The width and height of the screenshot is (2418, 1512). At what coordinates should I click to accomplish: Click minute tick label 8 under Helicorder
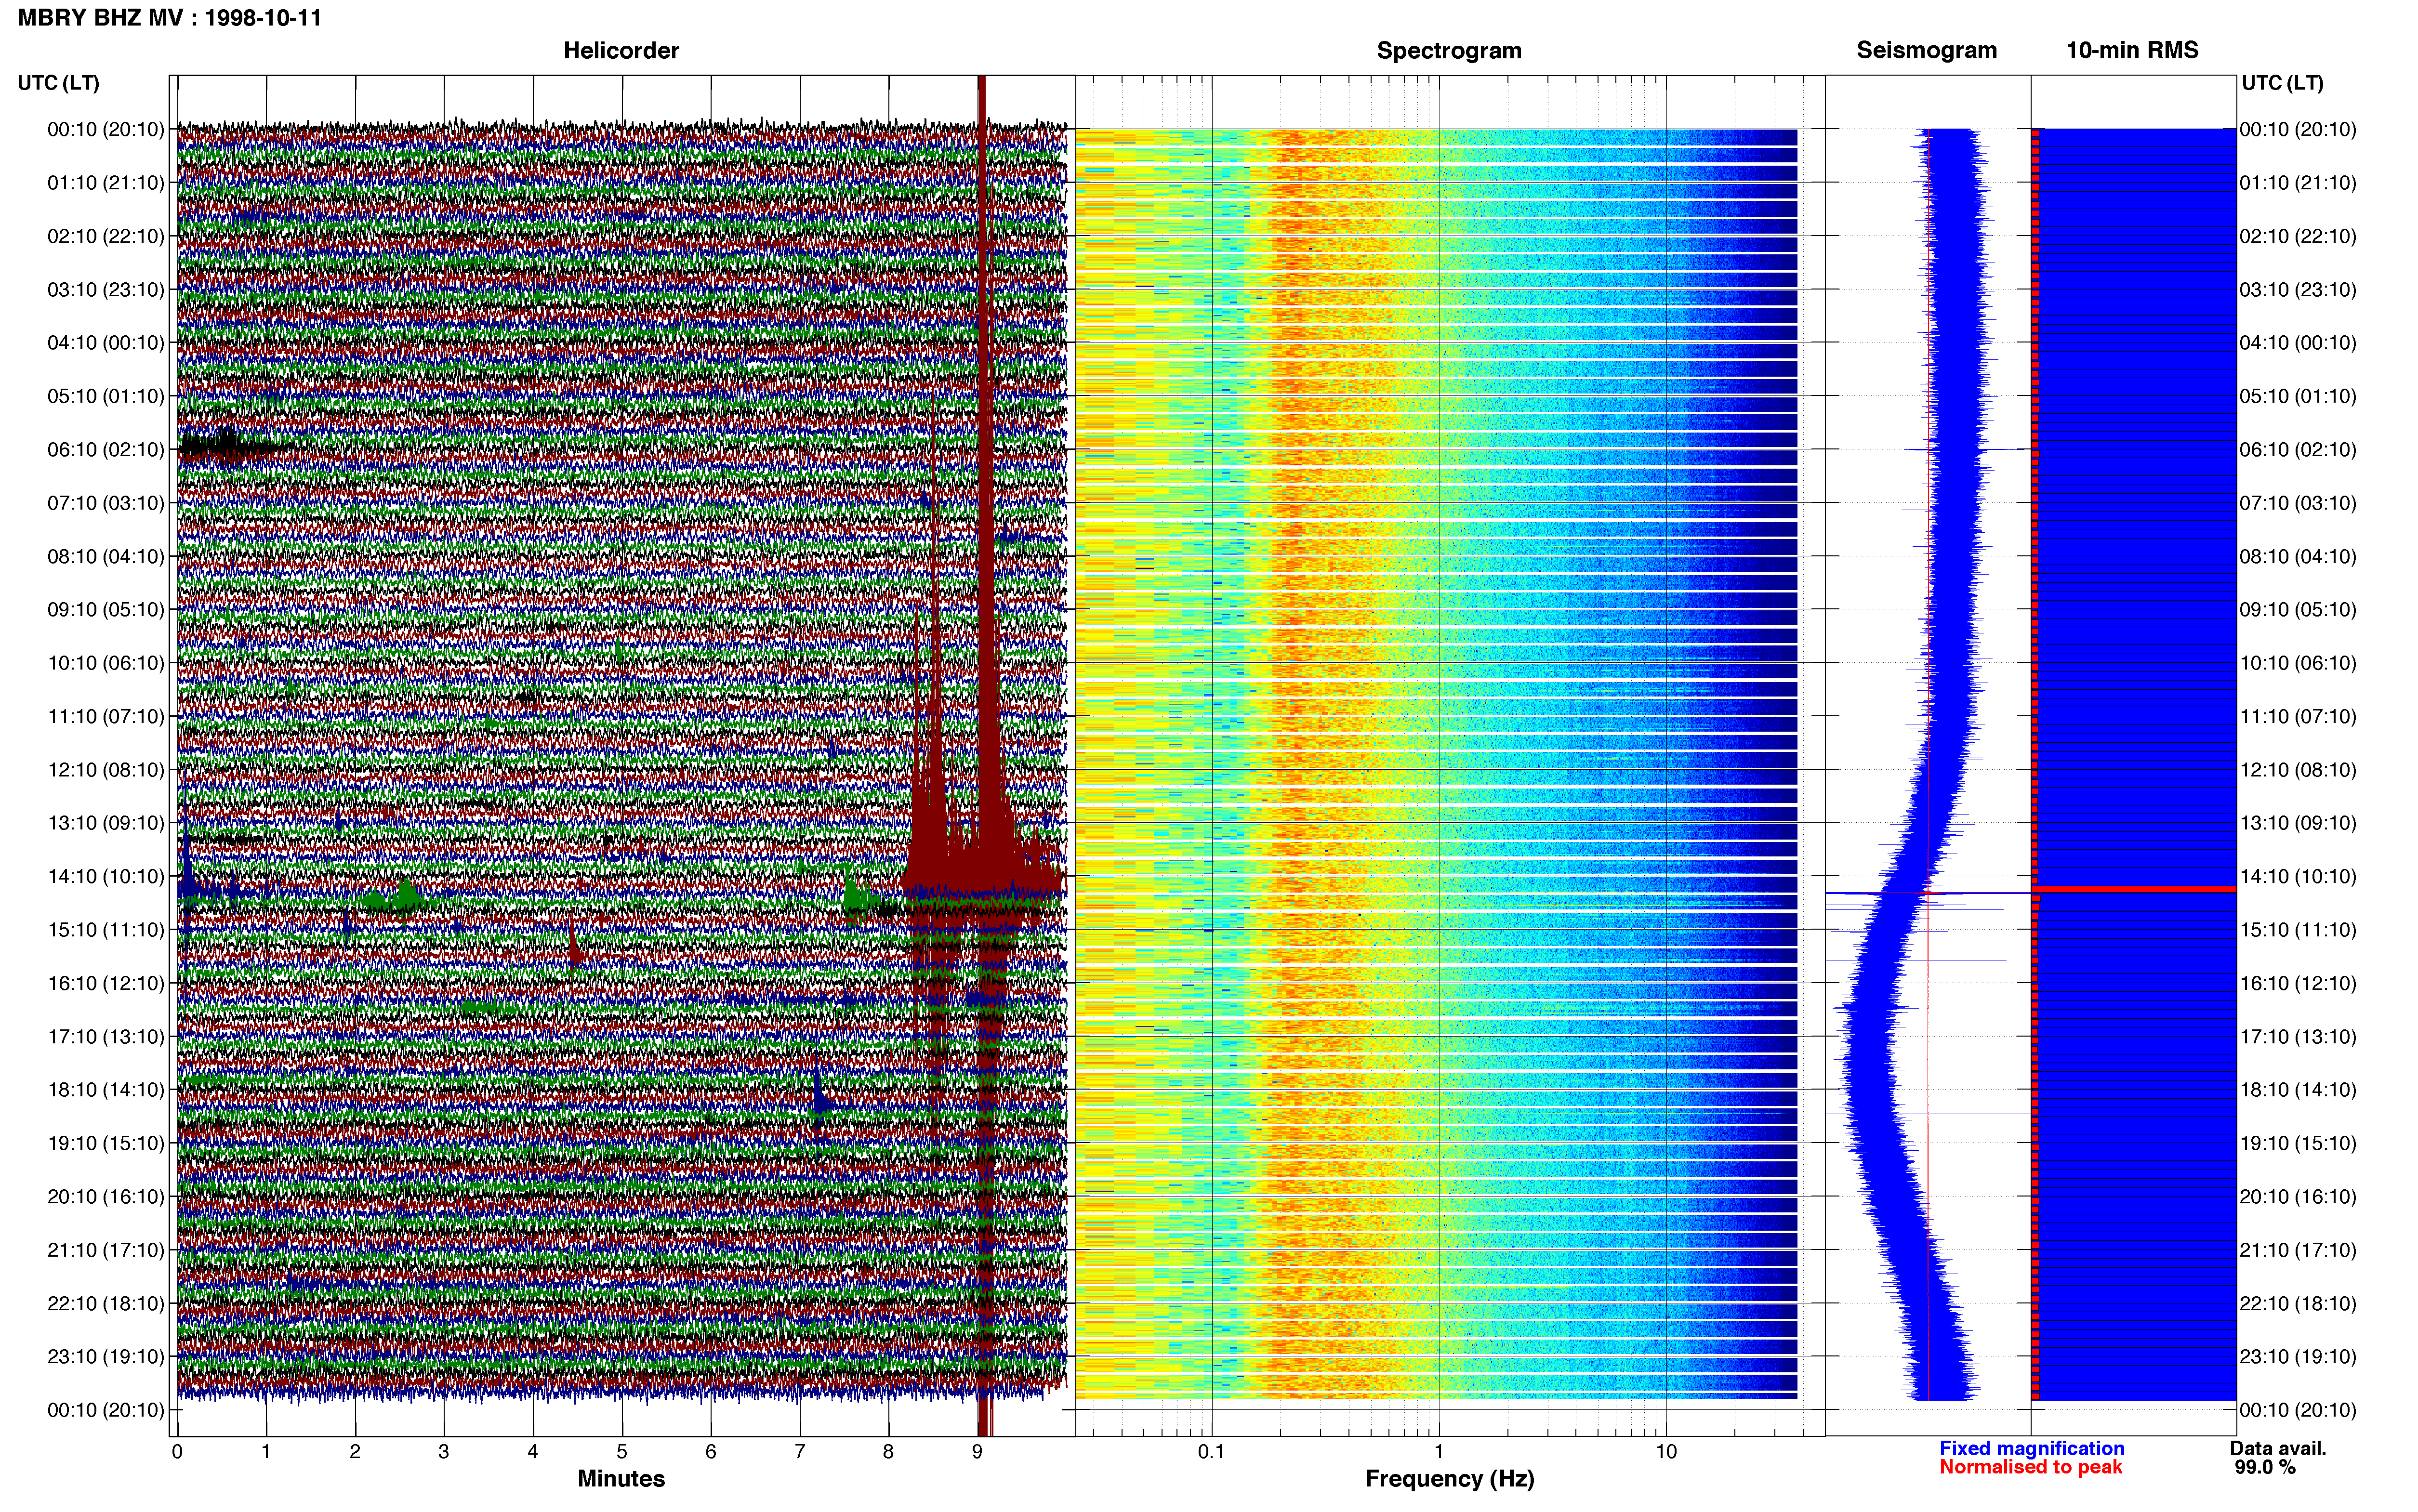tap(888, 1452)
